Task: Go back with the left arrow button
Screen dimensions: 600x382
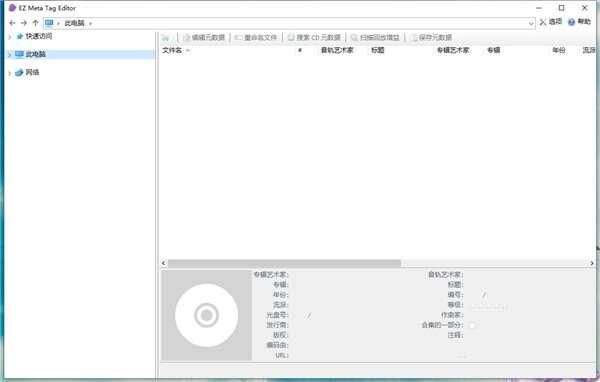Action: coord(12,23)
